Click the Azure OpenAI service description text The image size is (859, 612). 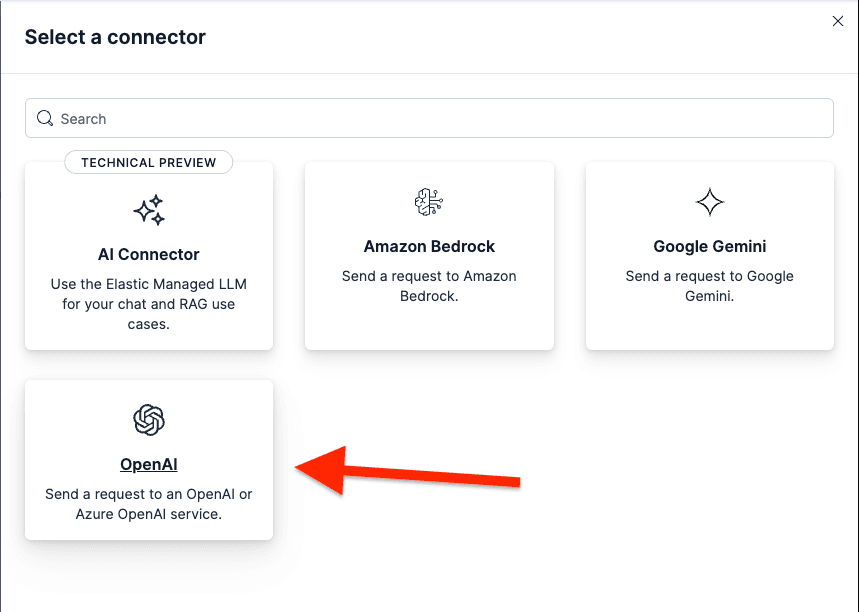pos(148,504)
